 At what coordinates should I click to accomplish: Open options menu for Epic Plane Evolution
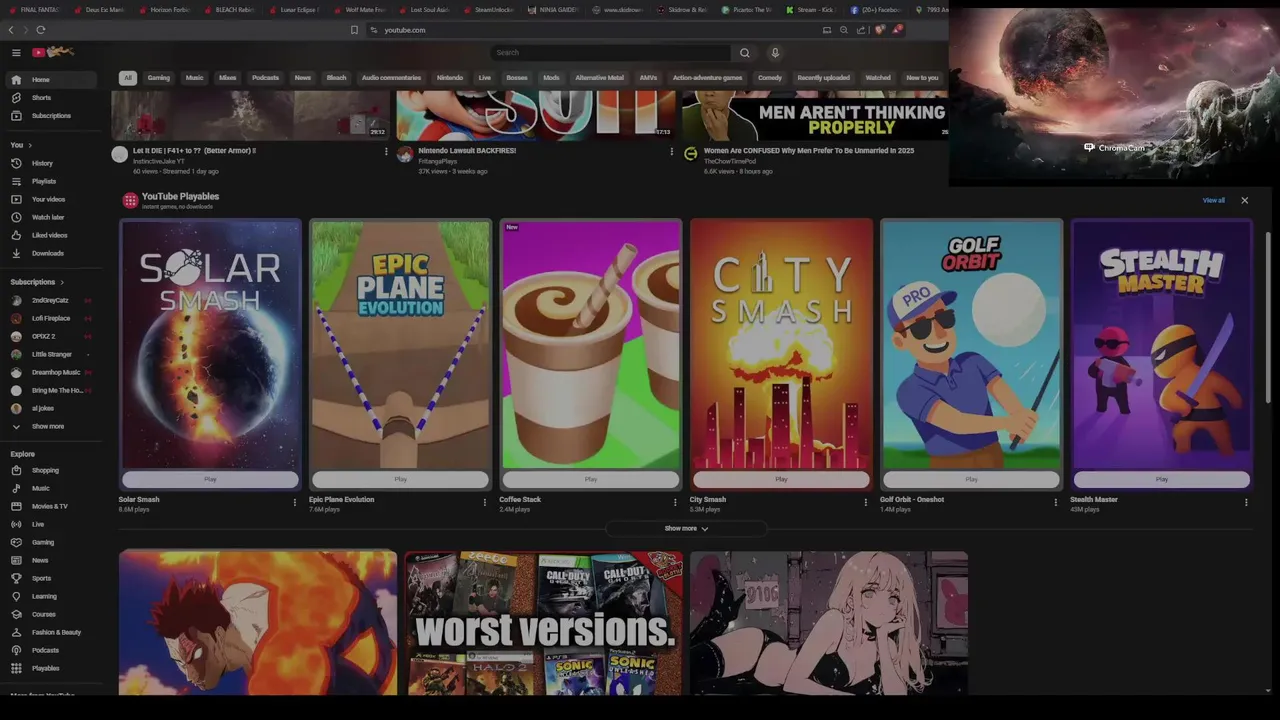(x=485, y=502)
